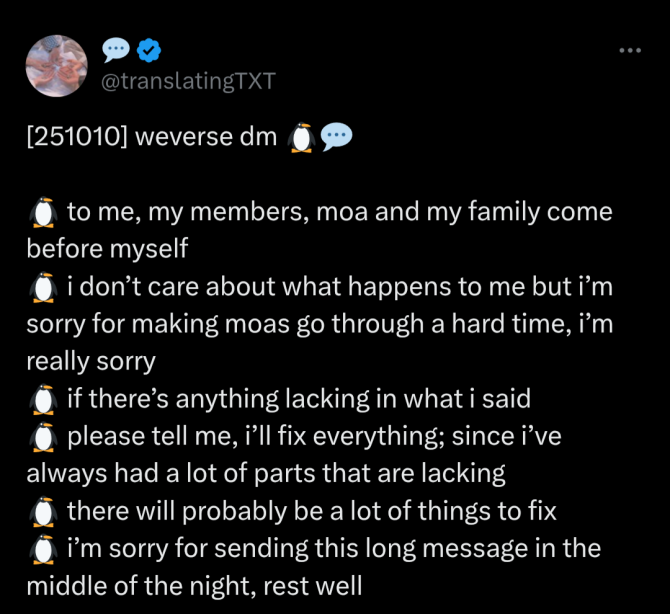Click the text "lacking in what i said"

(x=421, y=399)
